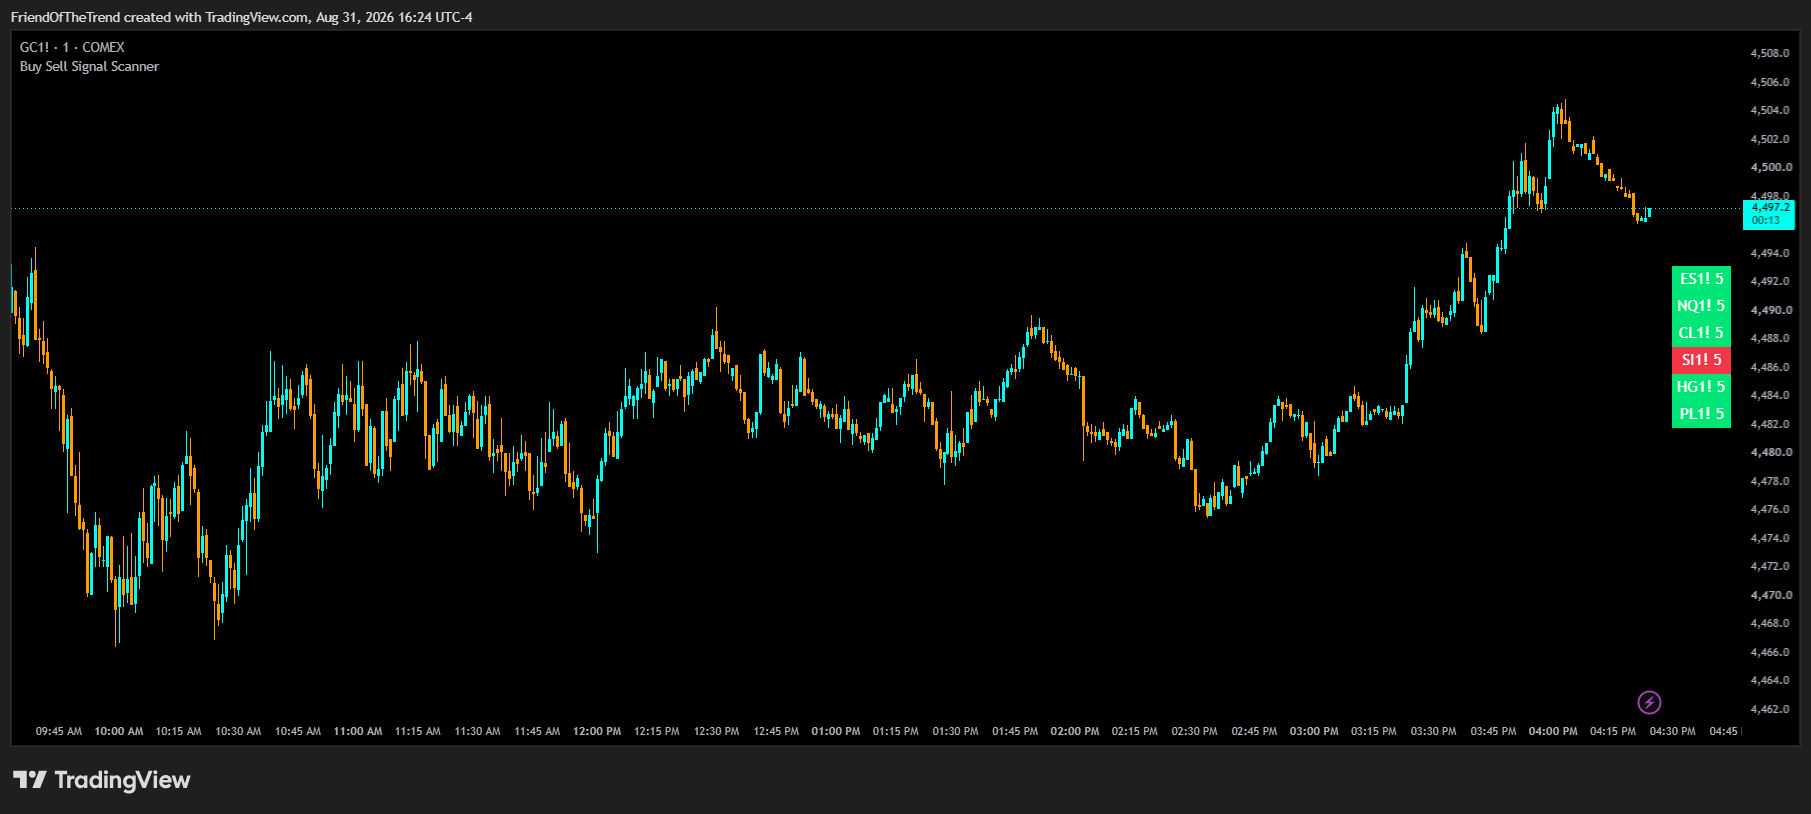Click the current price label 4,497.2
1811x814 pixels.
click(1769, 214)
